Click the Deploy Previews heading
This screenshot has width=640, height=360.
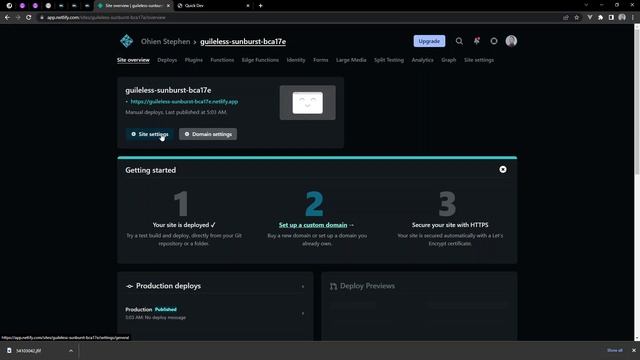(x=367, y=286)
